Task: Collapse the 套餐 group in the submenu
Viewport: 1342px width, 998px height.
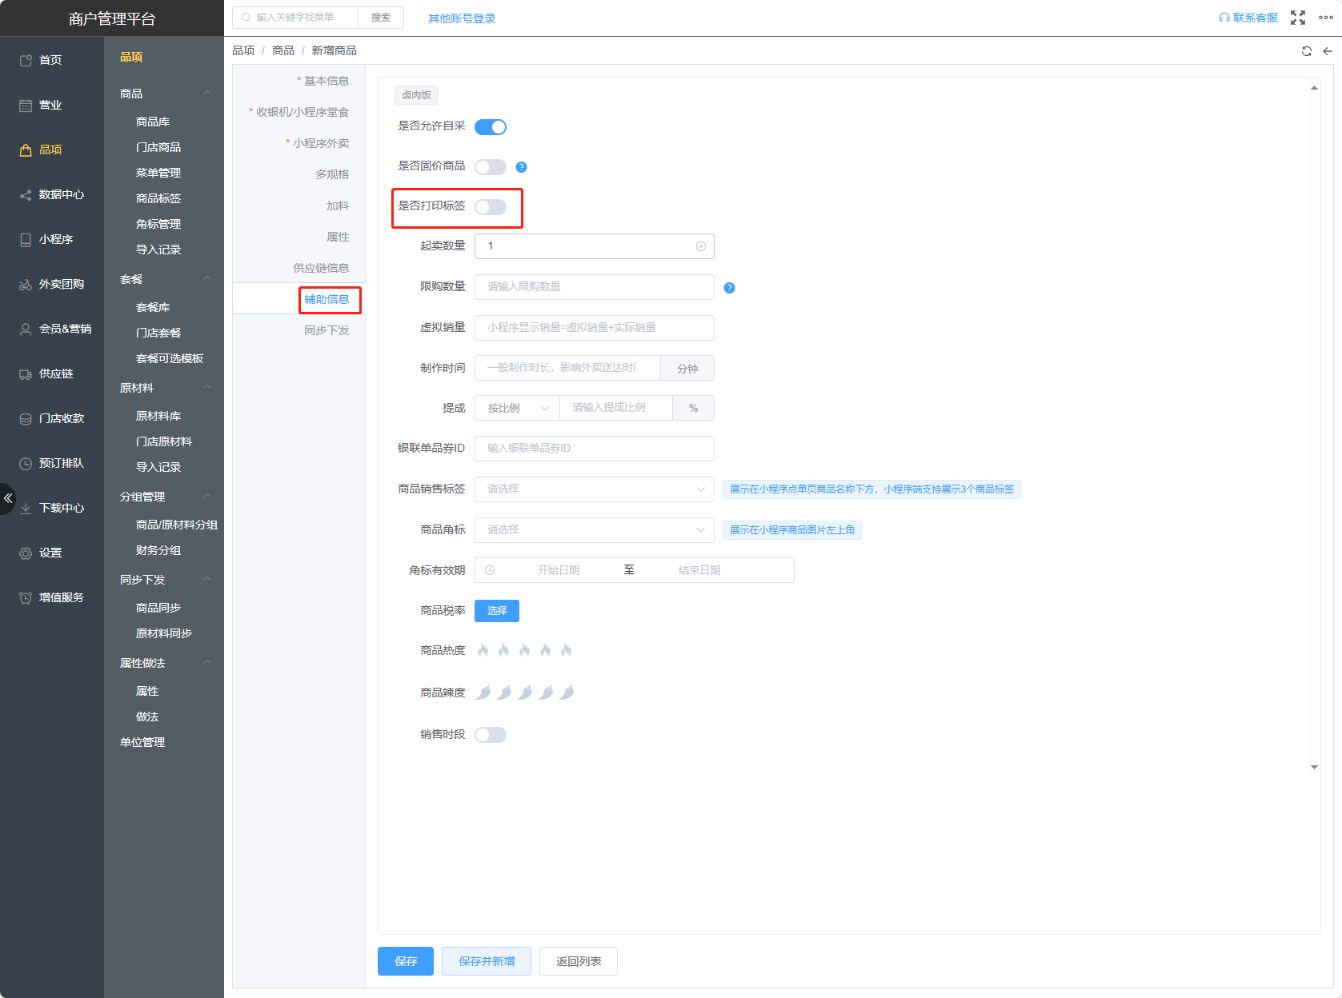Action: point(207,279)
